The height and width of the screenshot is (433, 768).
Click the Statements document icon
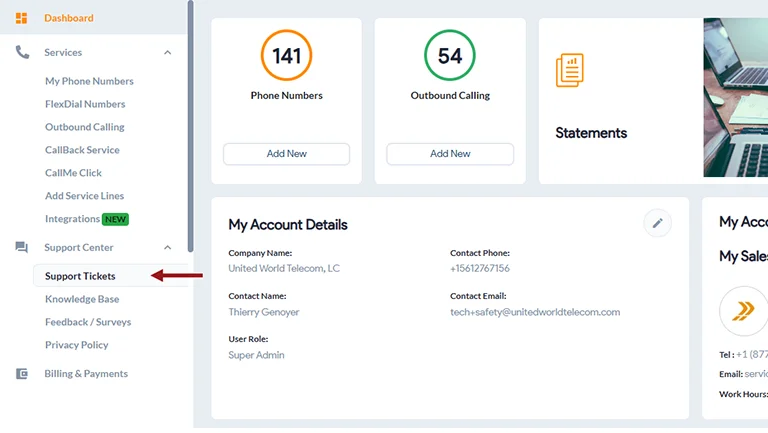tap(570, 70)
